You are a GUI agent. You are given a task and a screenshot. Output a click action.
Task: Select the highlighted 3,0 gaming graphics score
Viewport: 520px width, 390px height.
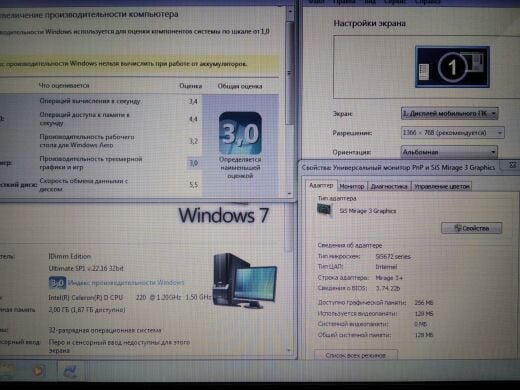194,163
